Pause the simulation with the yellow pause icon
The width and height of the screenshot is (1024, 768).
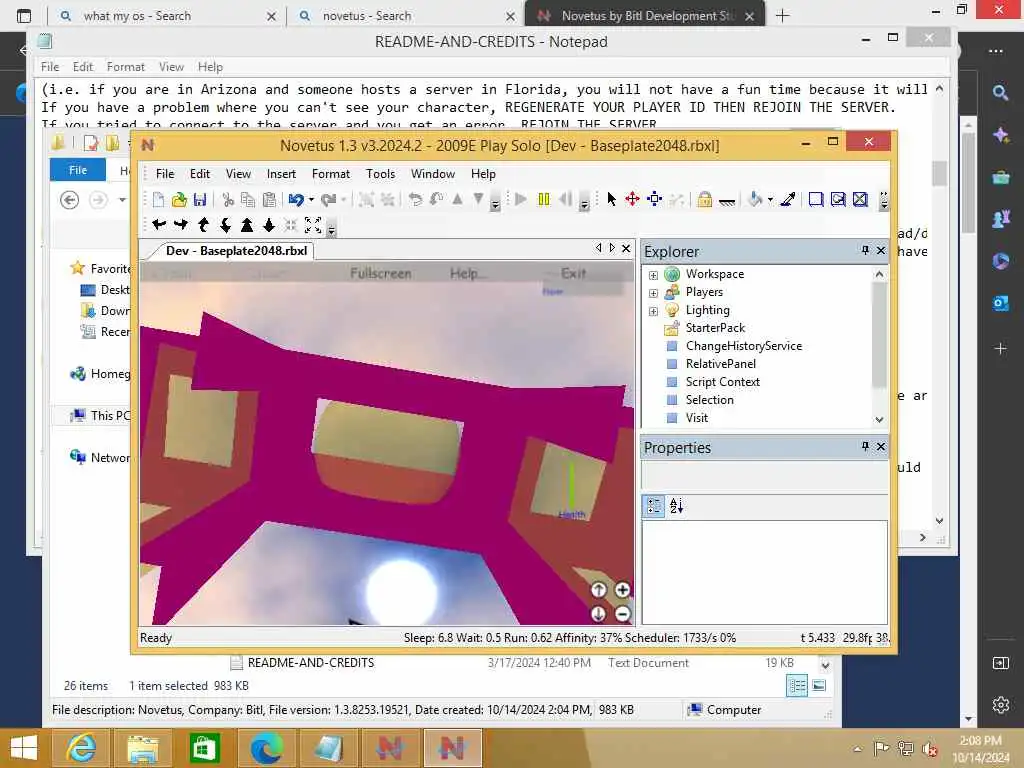[x=543, y=199]
